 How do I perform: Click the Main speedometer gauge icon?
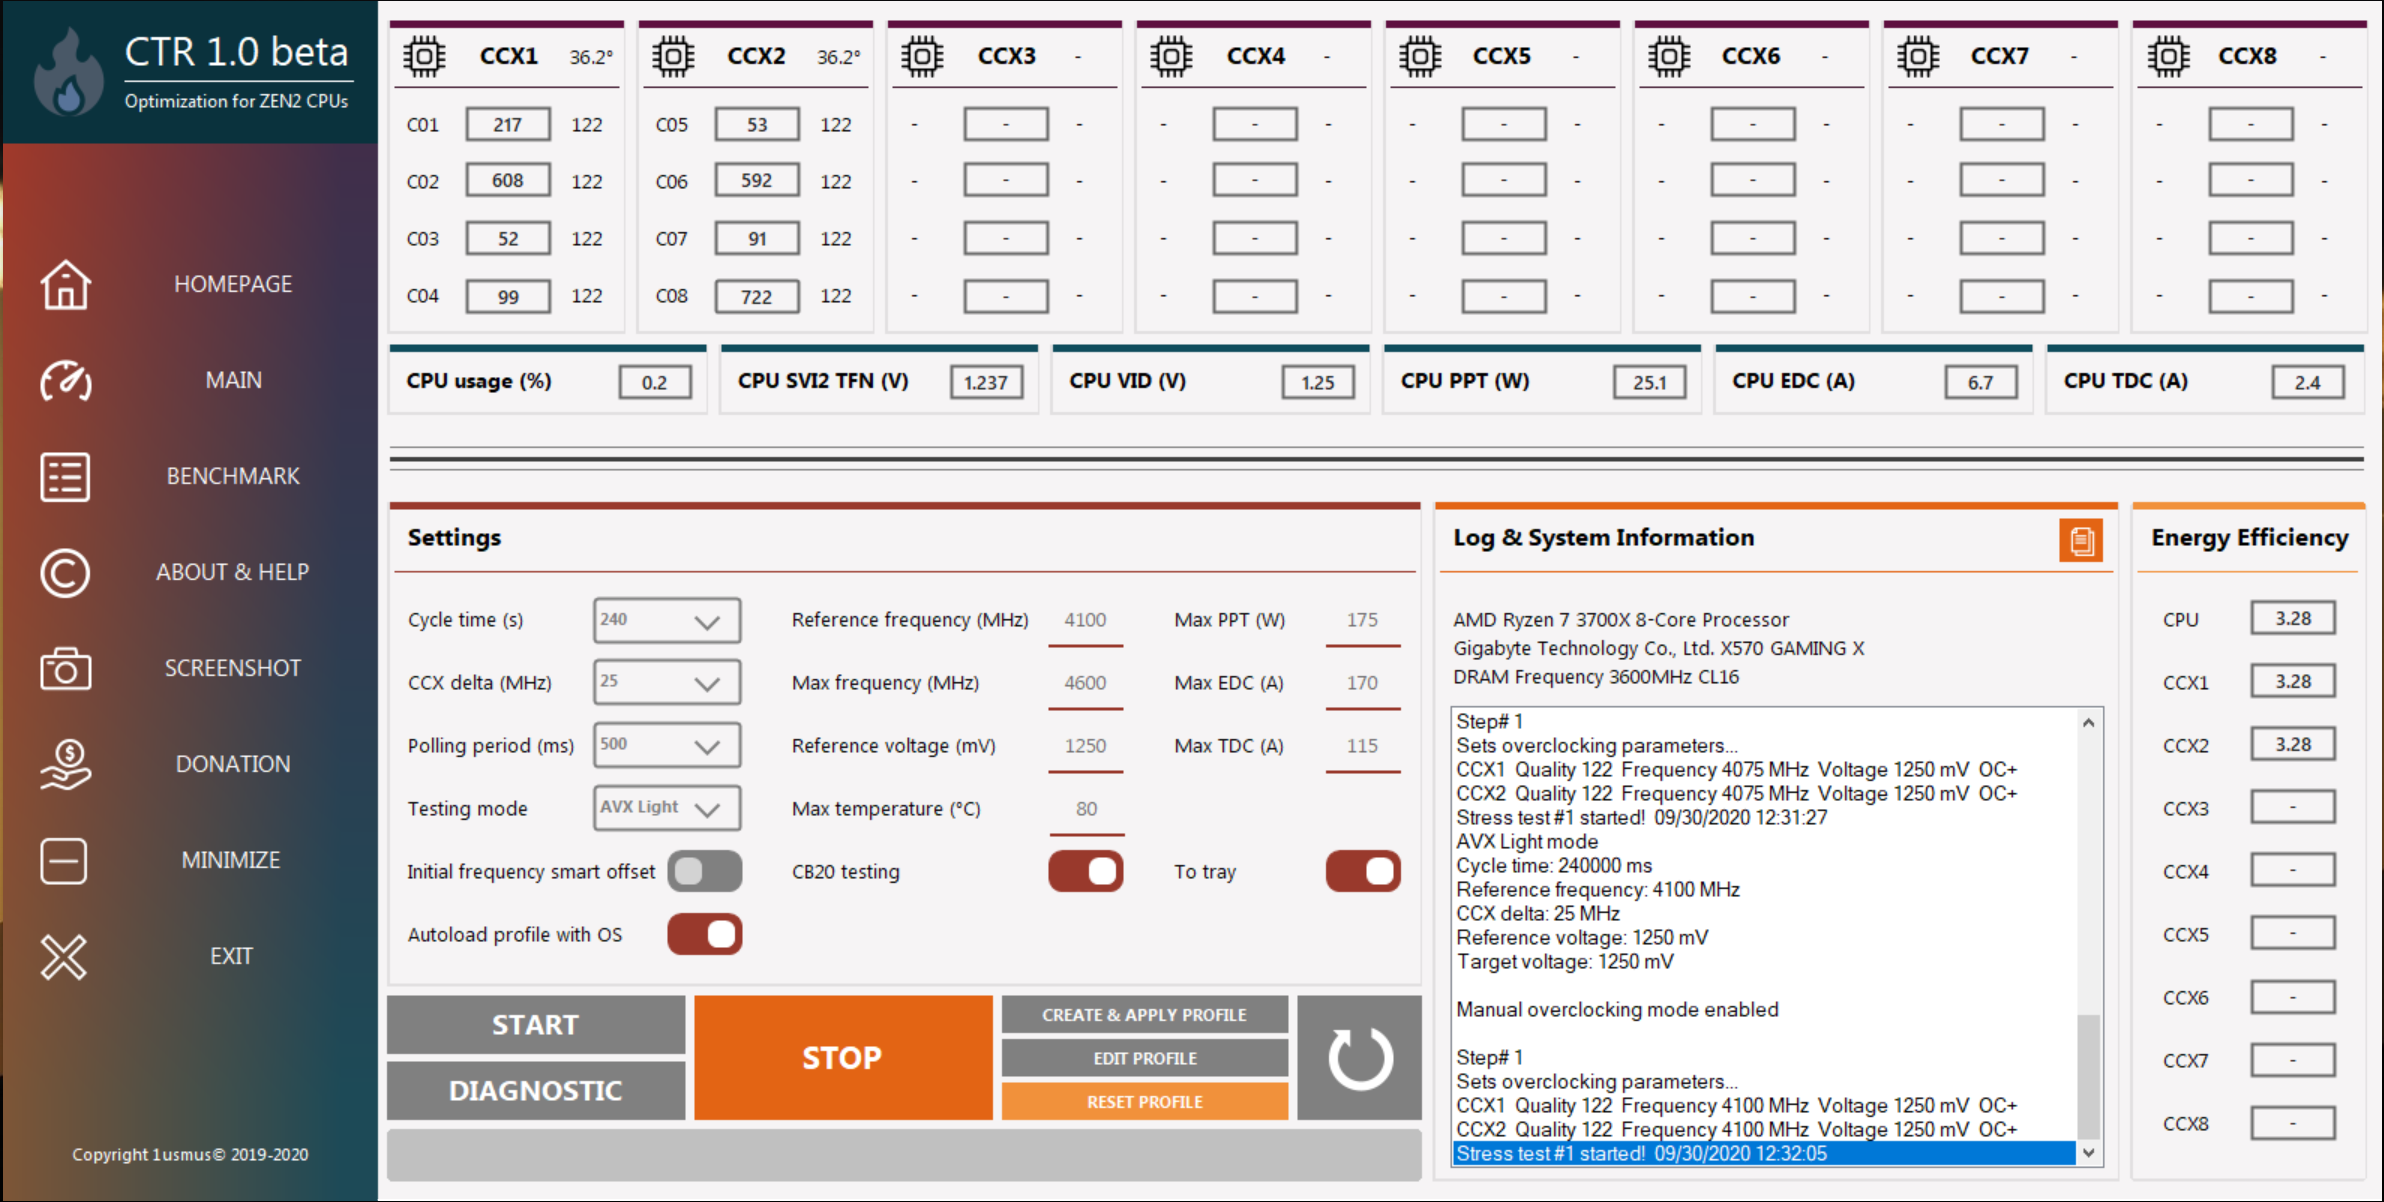coord(66,381)
